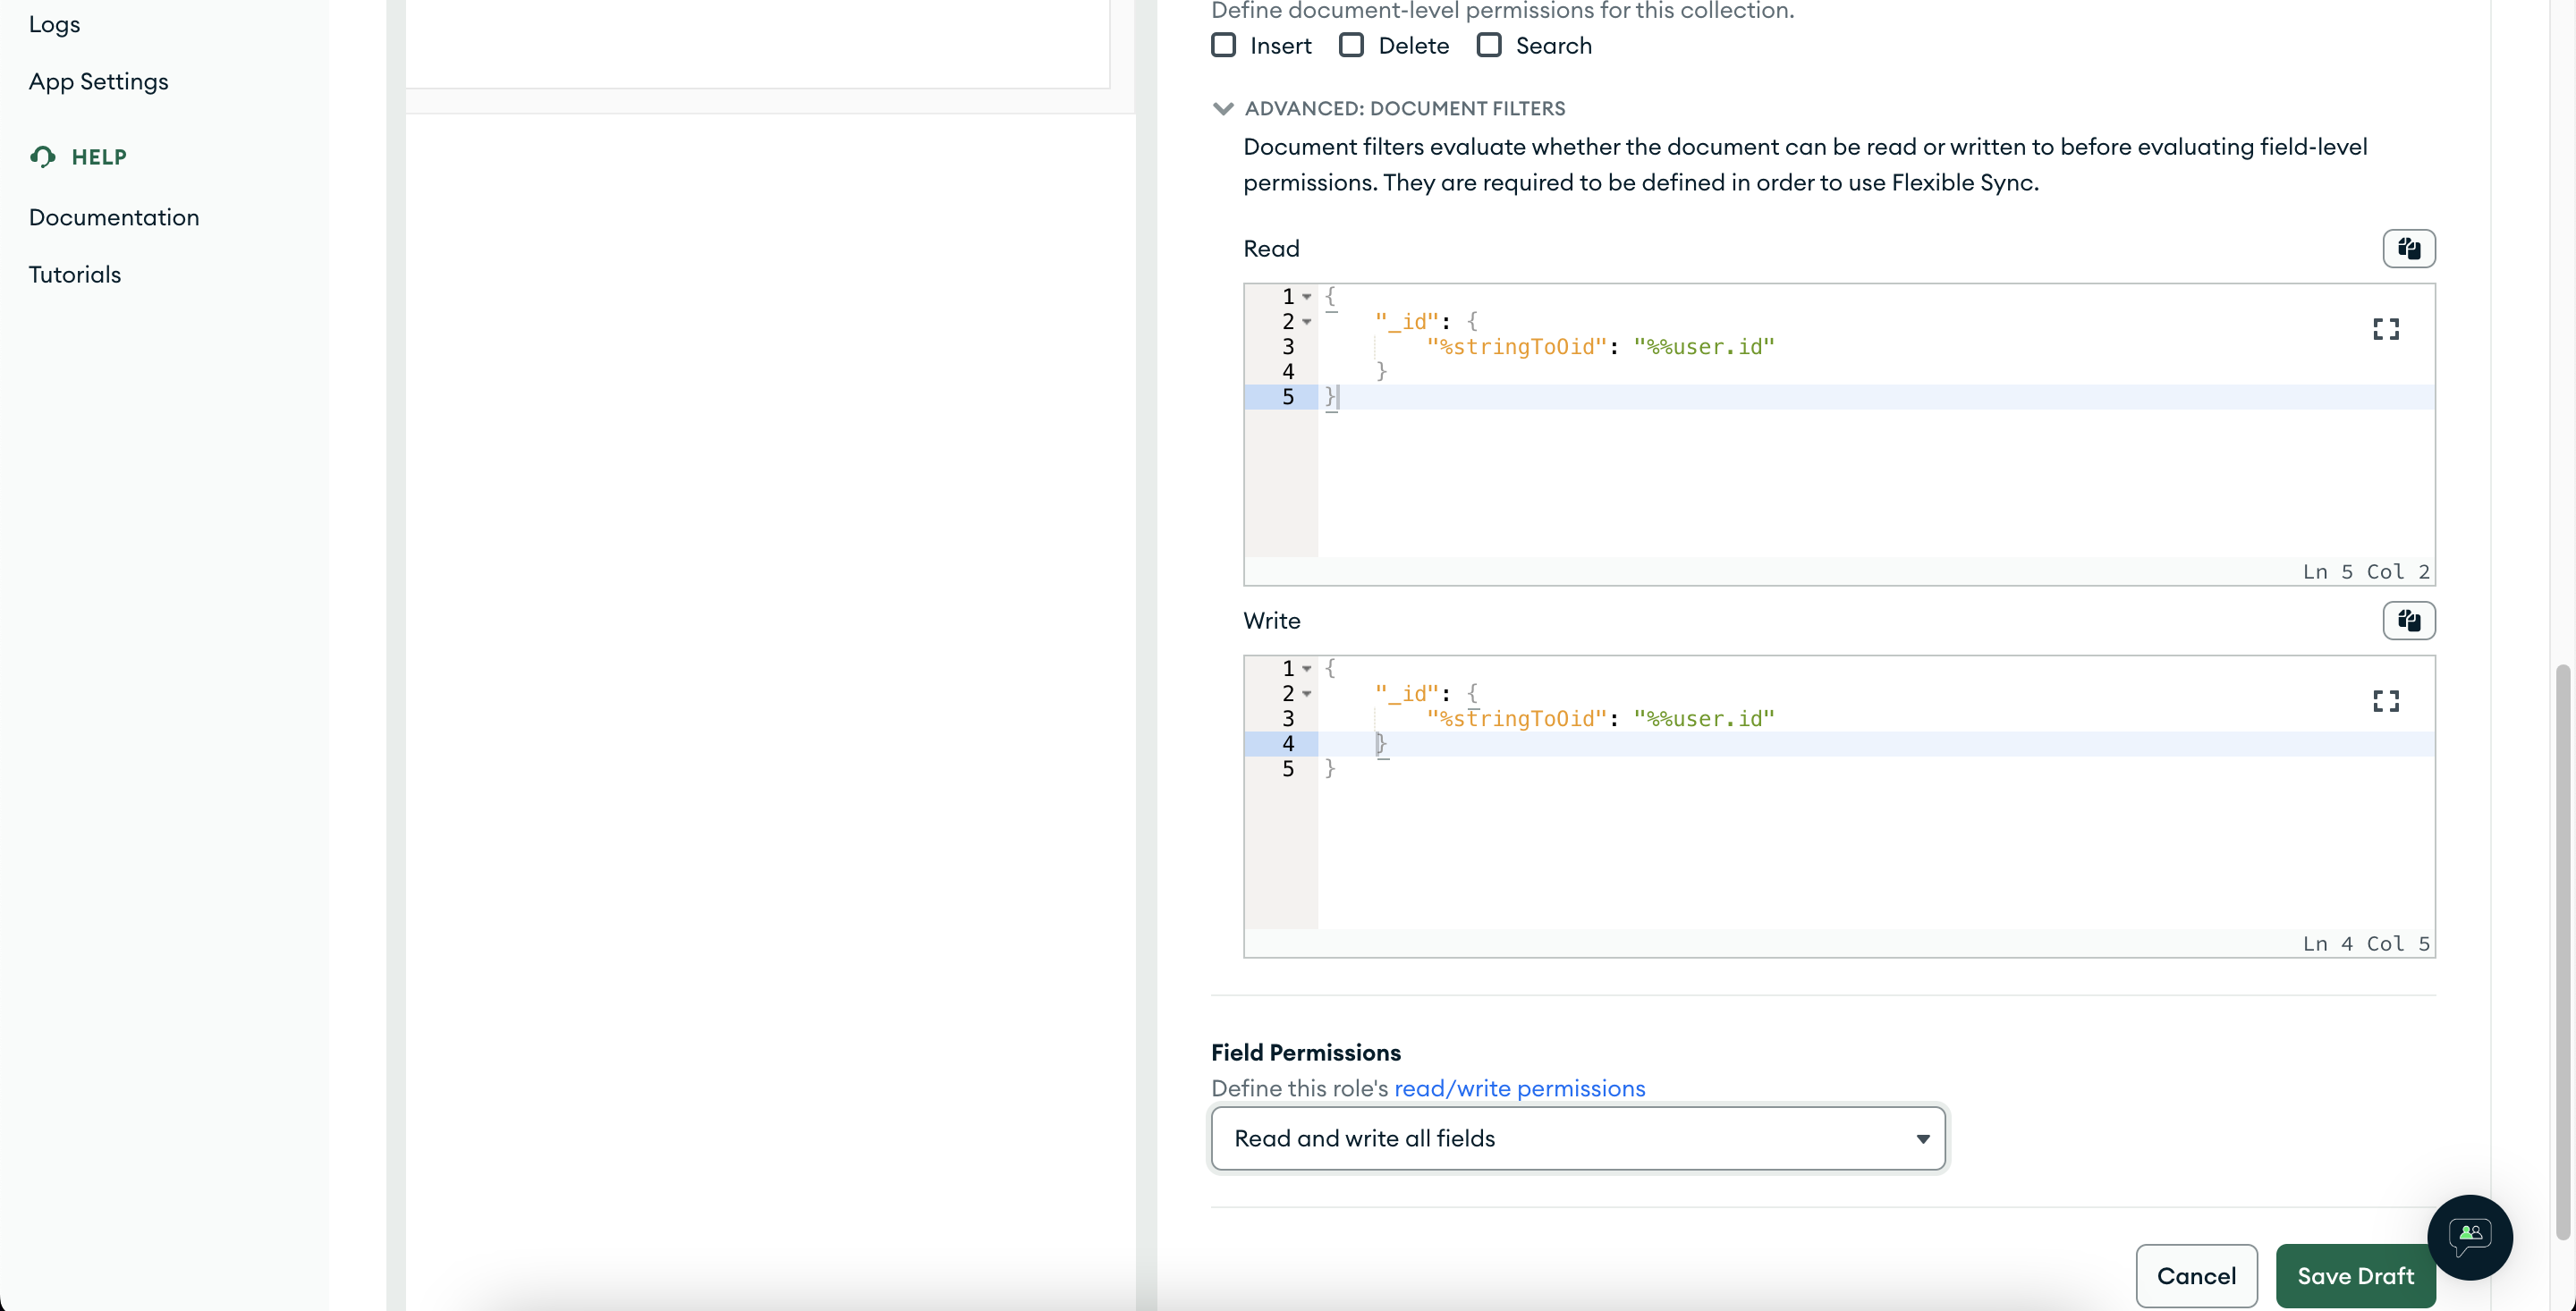Open the support chat bubble

pyautogui.click(x=2469, y=1236)
